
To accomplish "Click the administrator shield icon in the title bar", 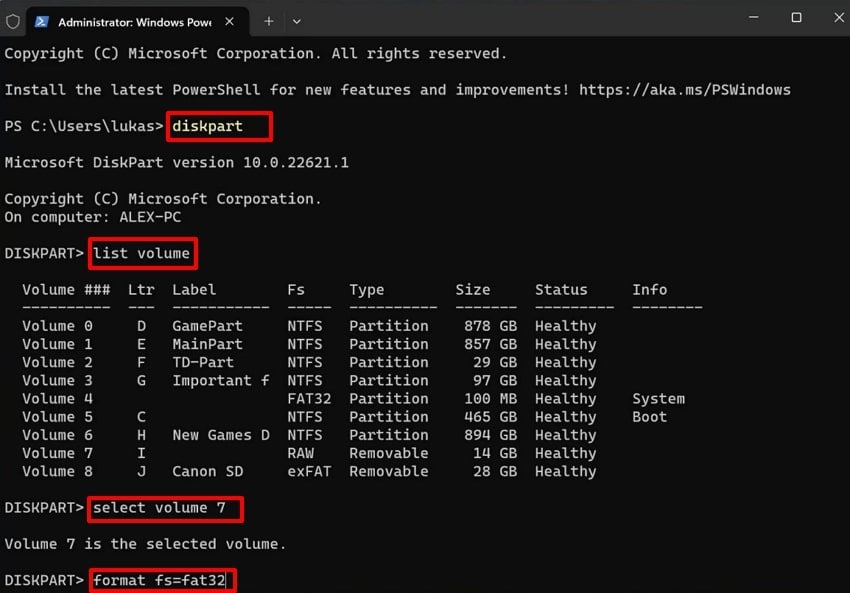I will 11,20.
